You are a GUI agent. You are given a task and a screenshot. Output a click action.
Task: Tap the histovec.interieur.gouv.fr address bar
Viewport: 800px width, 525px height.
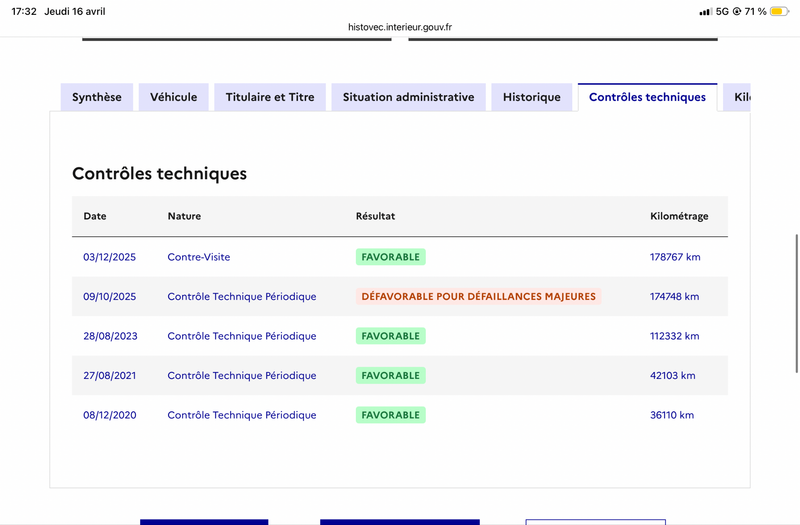[400, 27]
